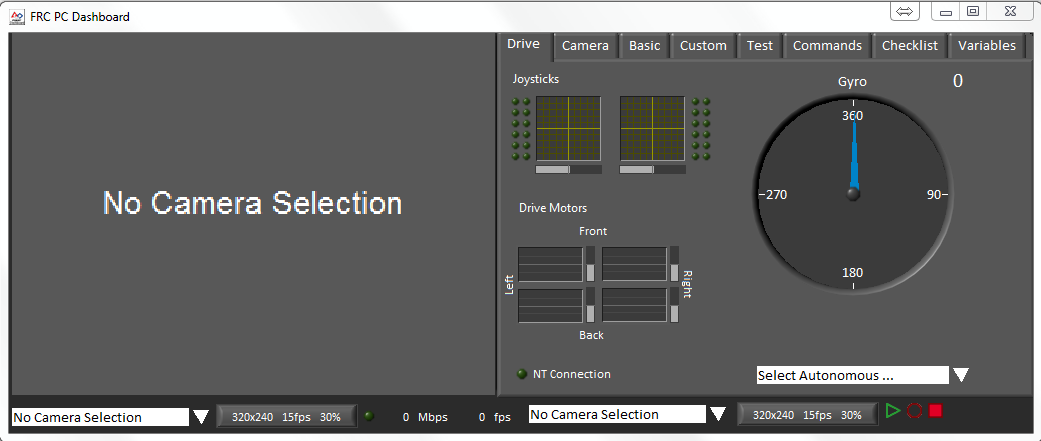Click the NT Connection indicator LED
This screenshot has height=441, width=1041.
pos(522,374)
